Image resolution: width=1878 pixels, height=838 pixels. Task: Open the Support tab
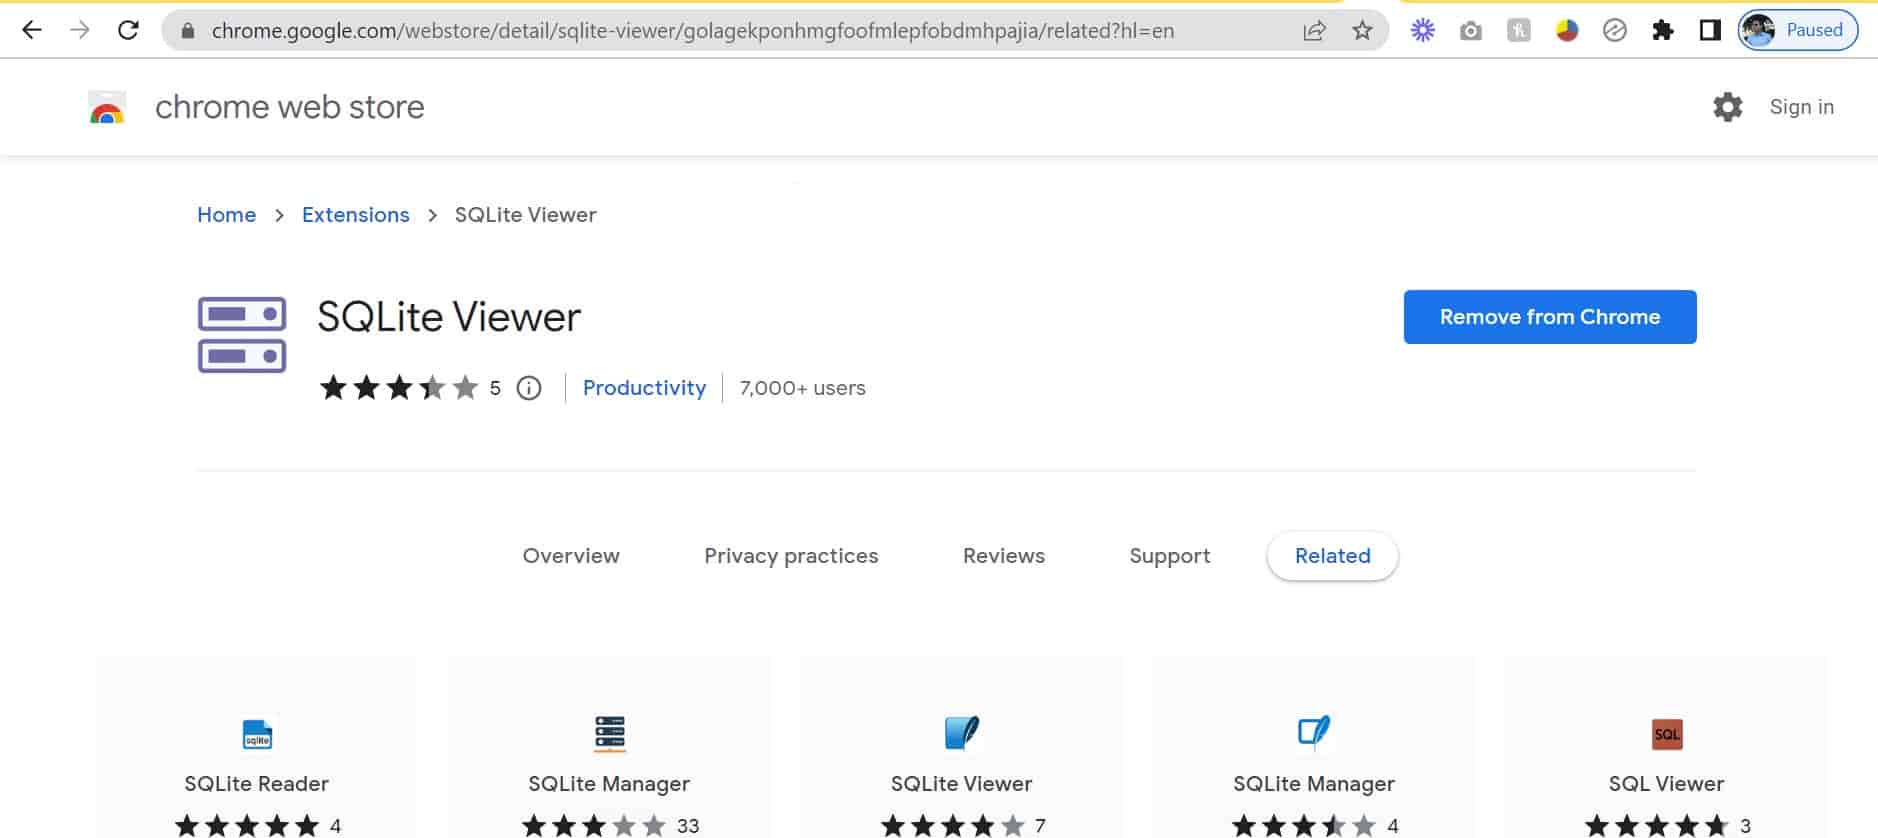point(1169,556)
